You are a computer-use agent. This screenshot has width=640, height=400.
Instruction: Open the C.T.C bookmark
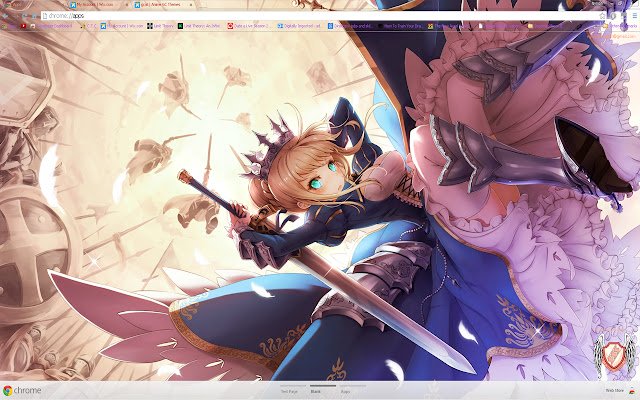click(x=89, y=26)
